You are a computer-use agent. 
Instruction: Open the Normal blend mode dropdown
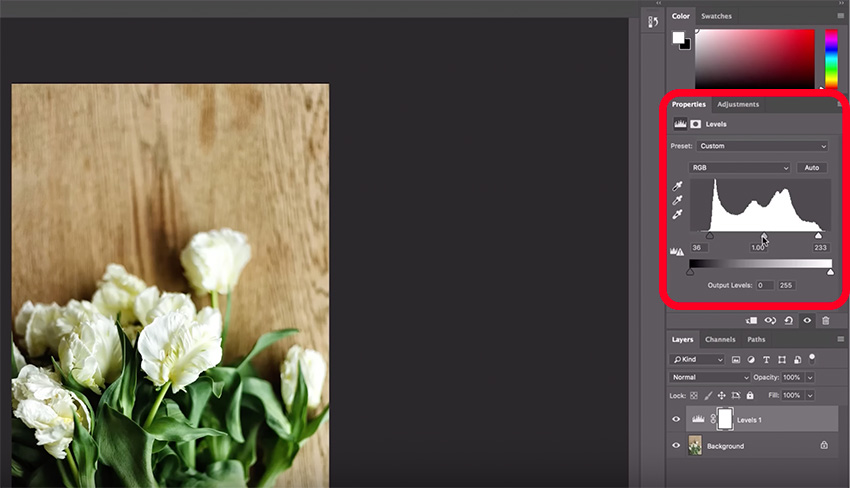pos(710,378)
